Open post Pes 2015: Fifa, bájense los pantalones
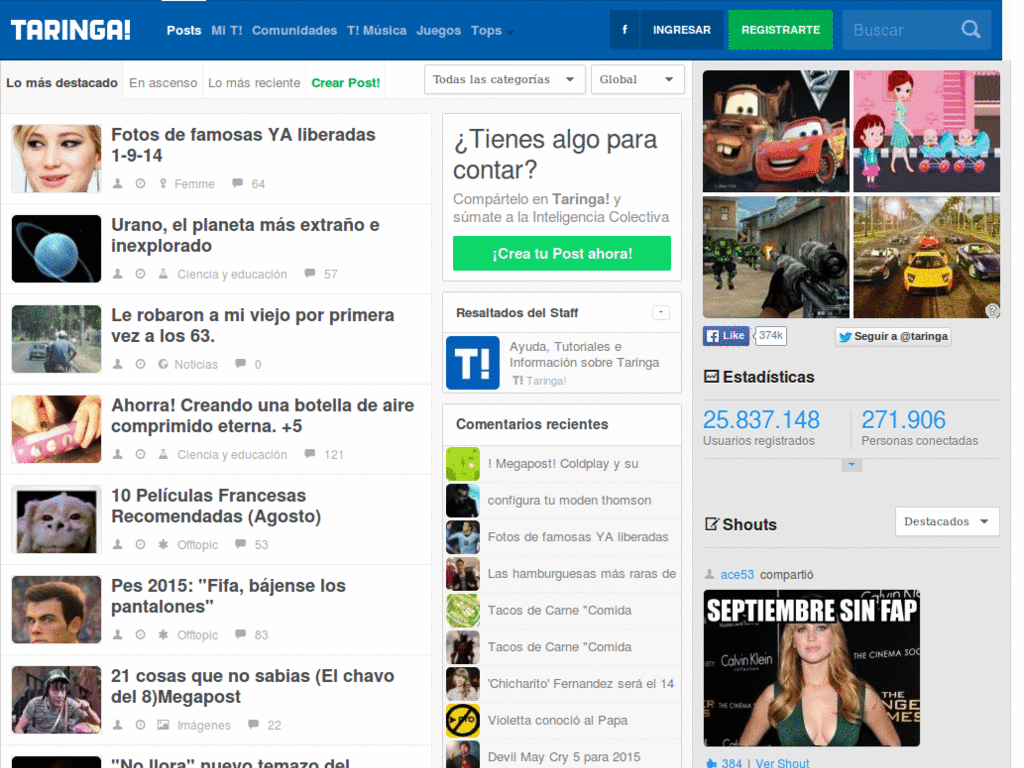 pyautogui.click(x=228, y=596)
